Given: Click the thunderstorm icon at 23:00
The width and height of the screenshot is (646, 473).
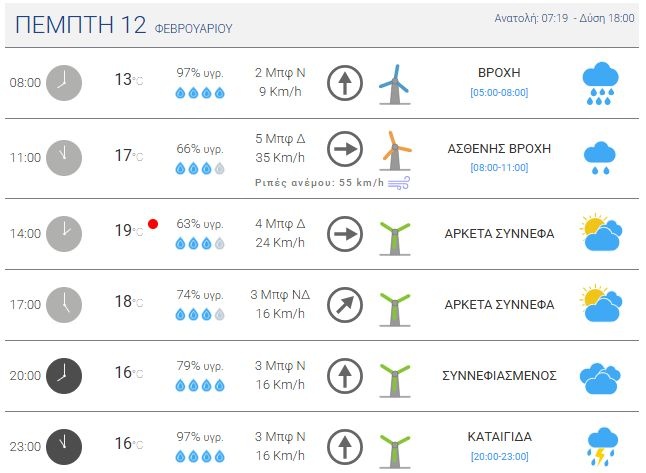Looking at the screenshot, I should click(600, 445).
